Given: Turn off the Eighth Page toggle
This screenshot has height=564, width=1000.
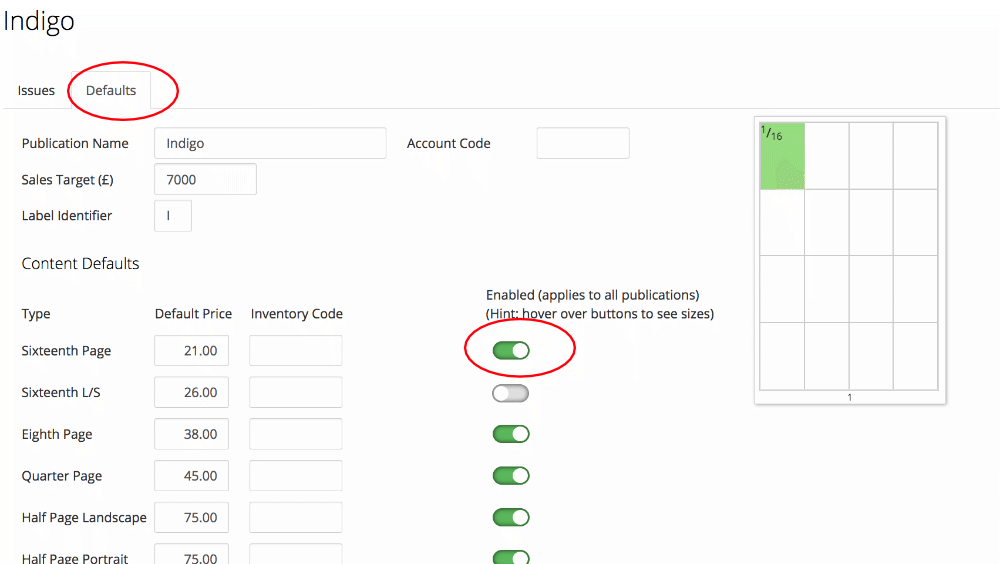Looking at the screenshot, I should [x=511, y=434].
